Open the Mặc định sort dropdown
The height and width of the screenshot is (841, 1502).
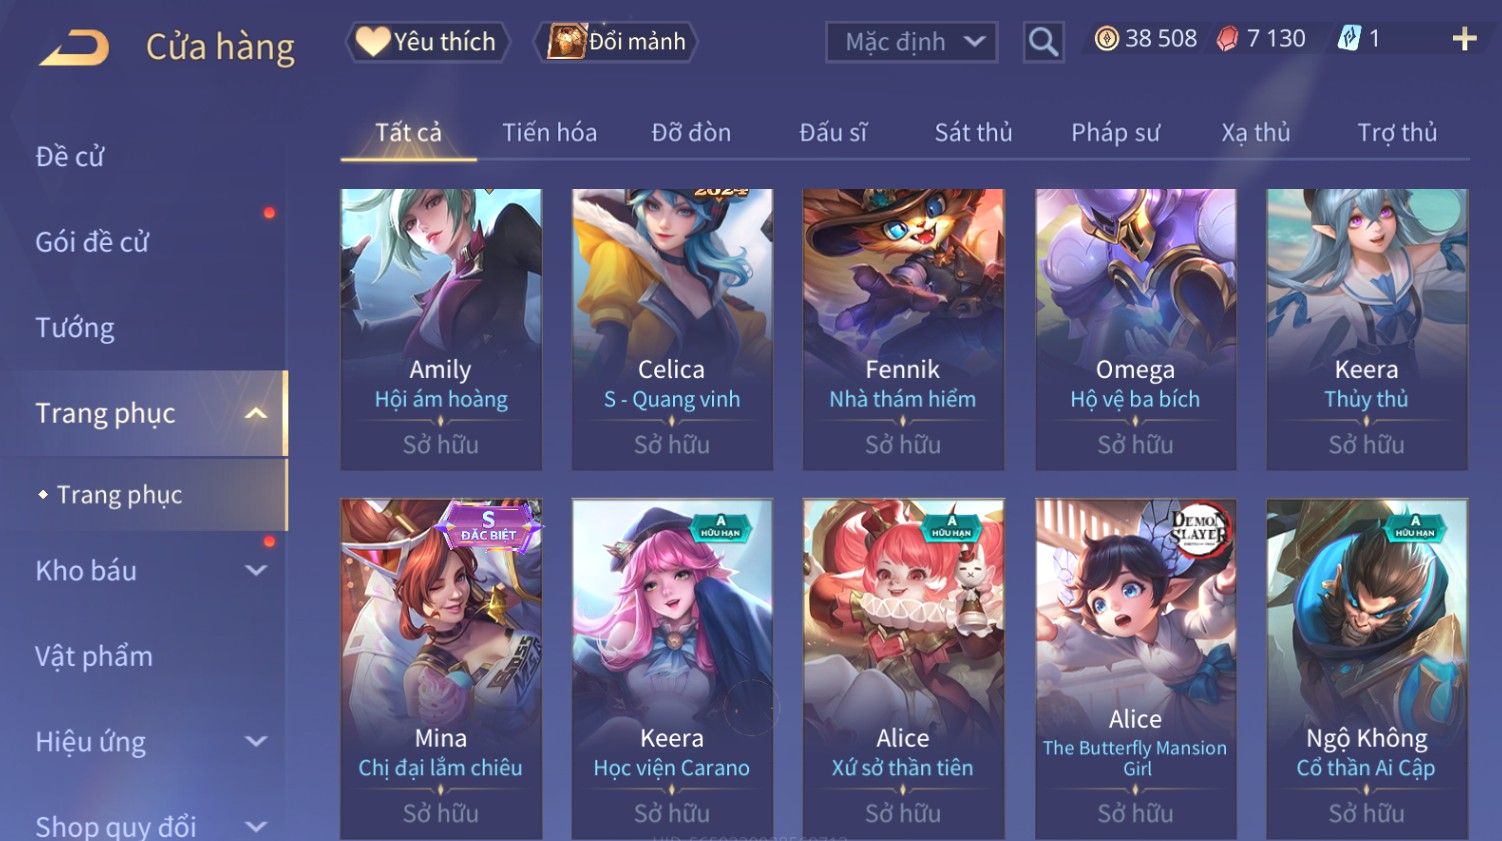coord(911,42)
